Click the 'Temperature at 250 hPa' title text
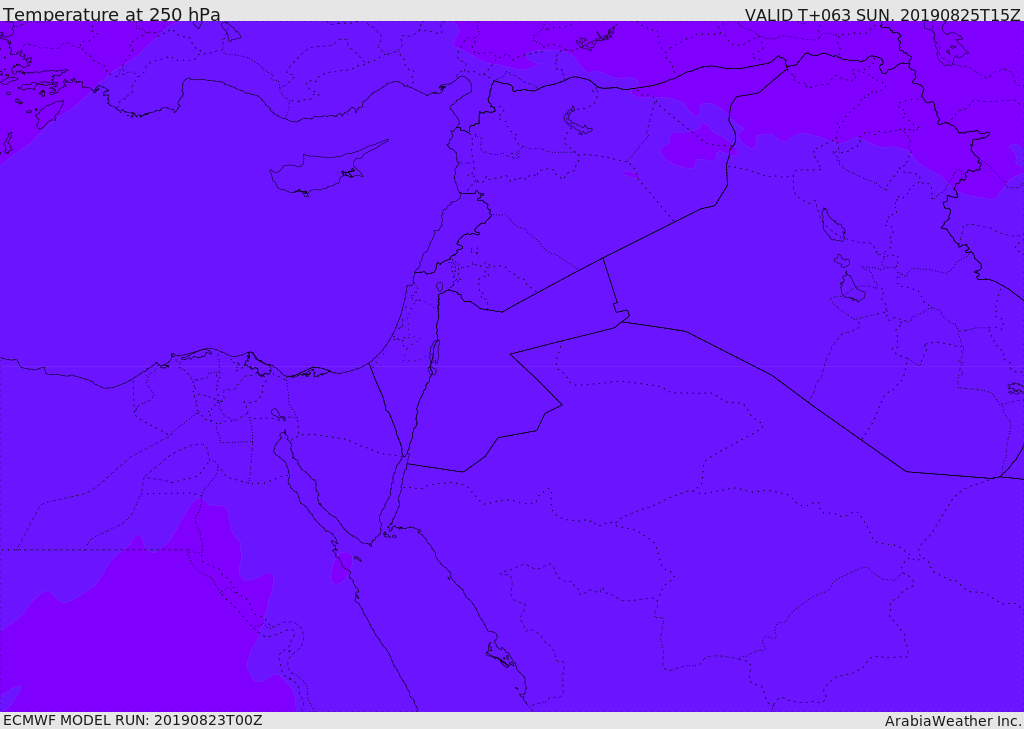 112,14
